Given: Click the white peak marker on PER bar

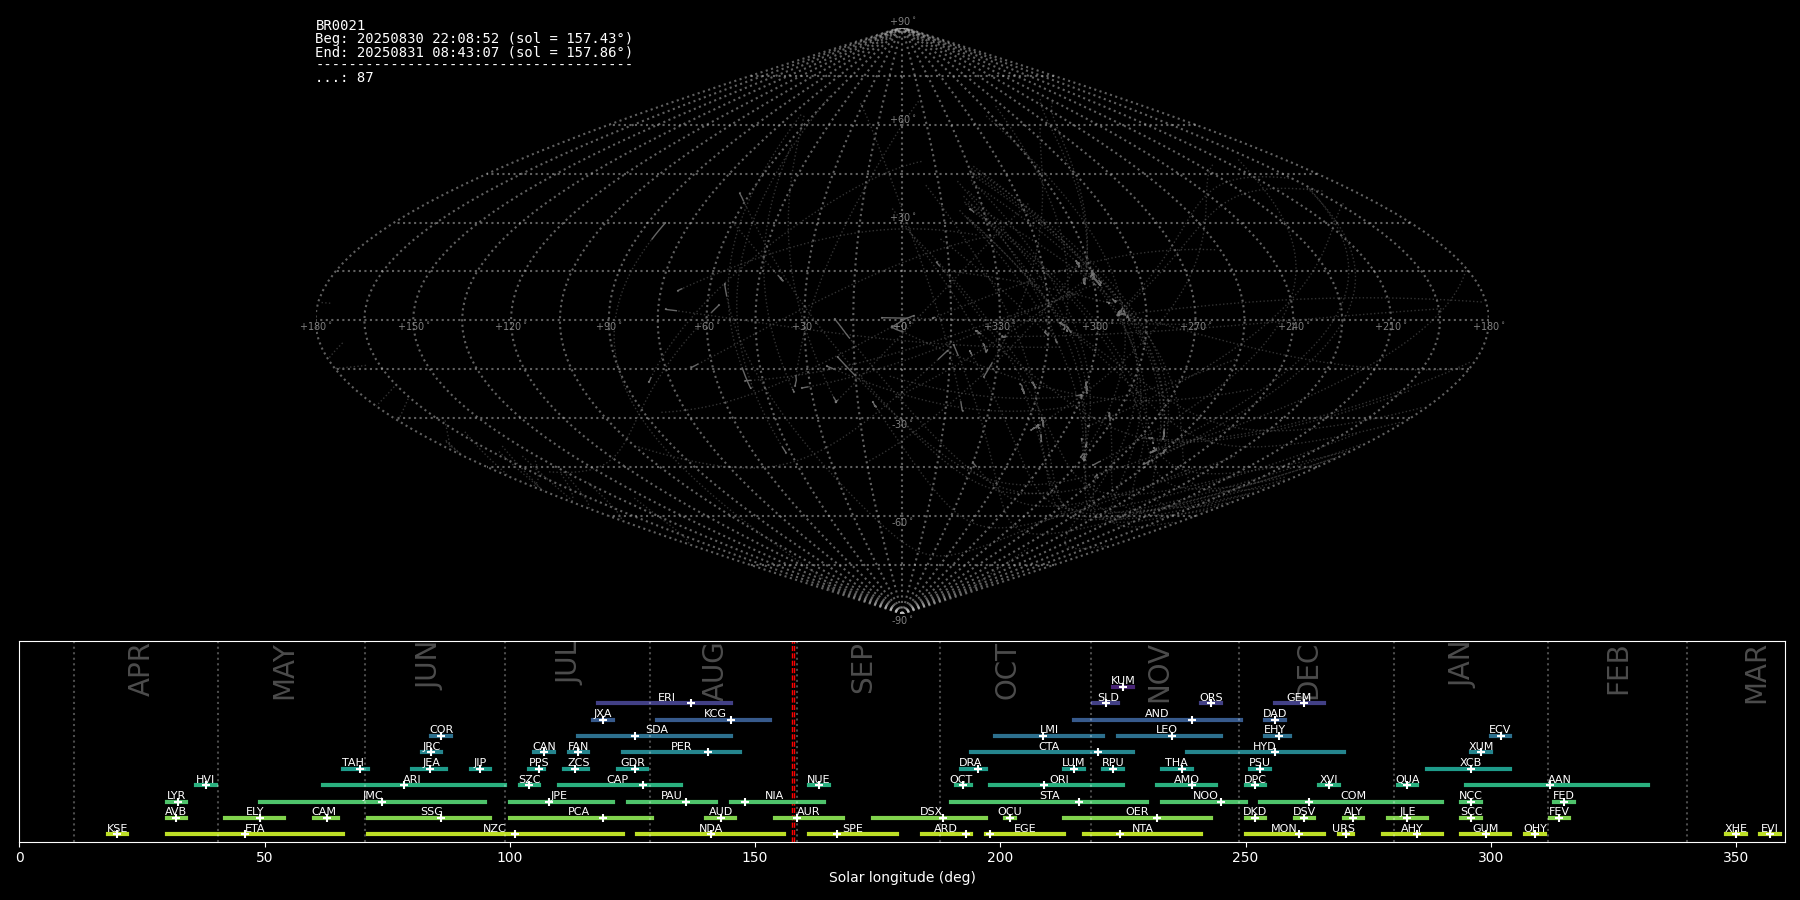Looking at the screenshot, I should (707, 752).
